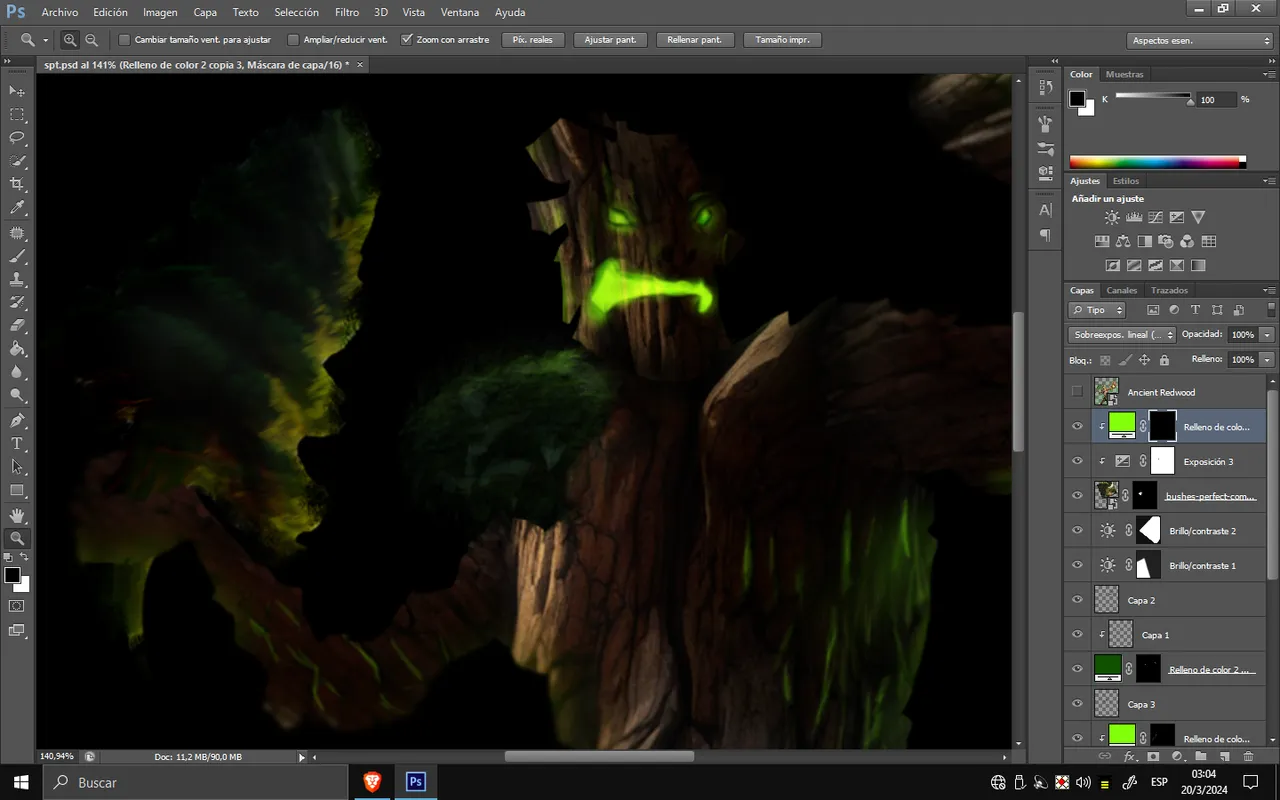Select the Crop tool
The width and height of the screenshot is (1280, 800).
pyautogui.click(x=17, y=185)
